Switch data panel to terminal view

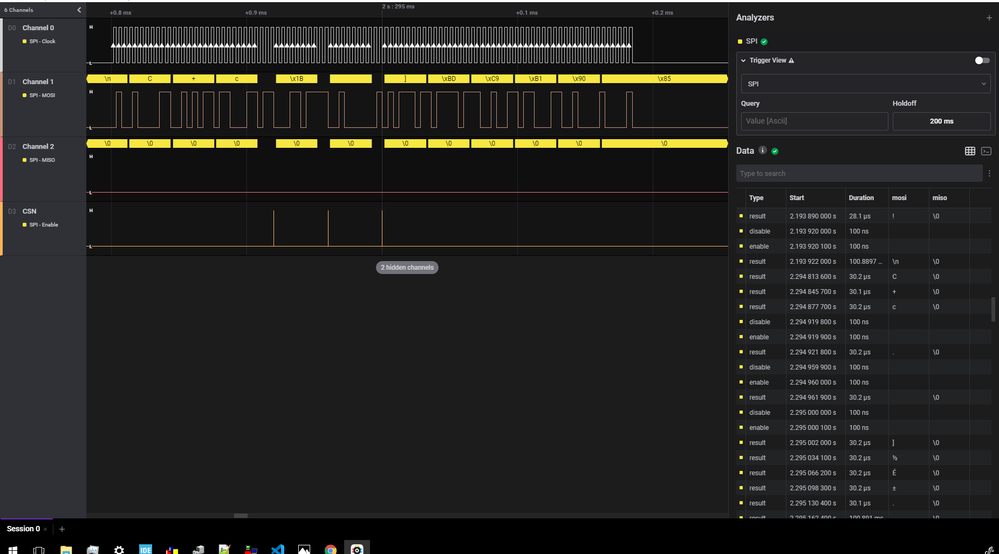(x=986, y=151)
